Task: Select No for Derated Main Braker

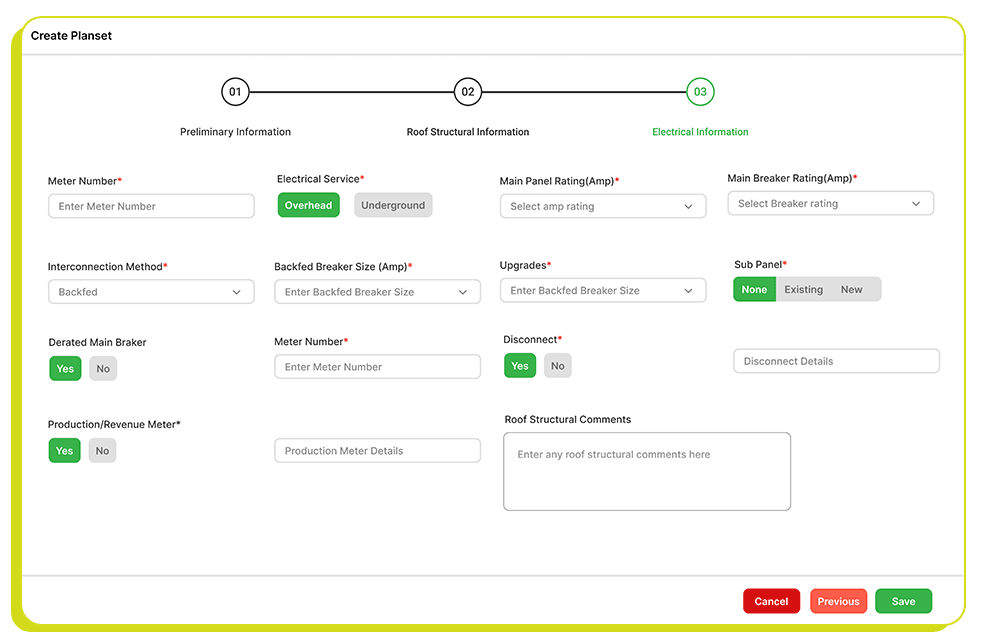Action: pos(103,369)
